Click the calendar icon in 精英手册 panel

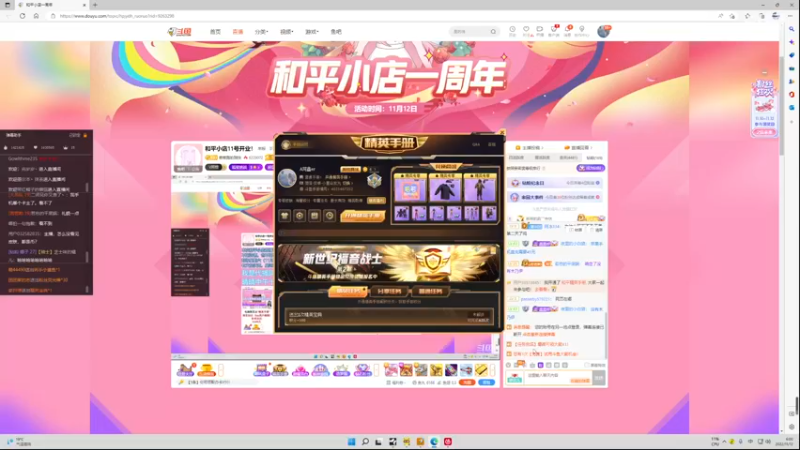314,216
